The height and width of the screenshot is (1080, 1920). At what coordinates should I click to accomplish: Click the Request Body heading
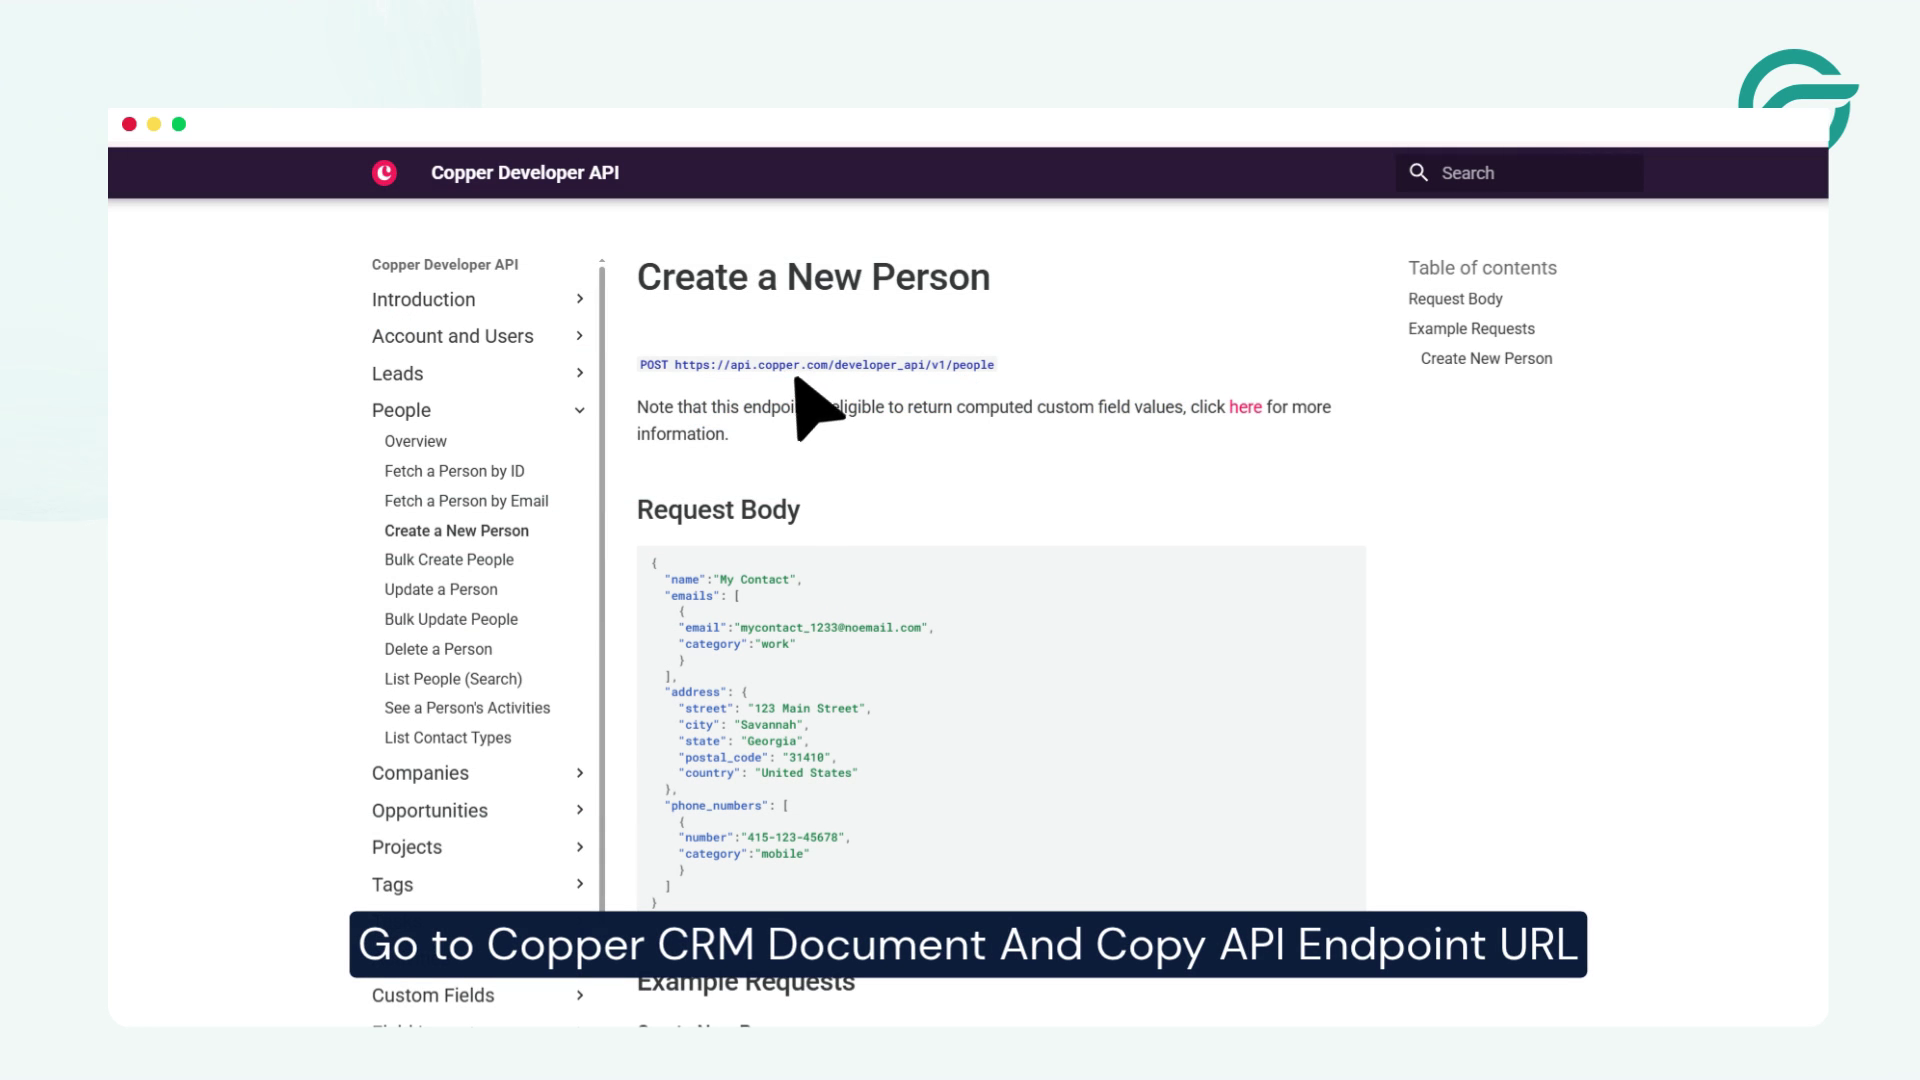coord(718,510)
